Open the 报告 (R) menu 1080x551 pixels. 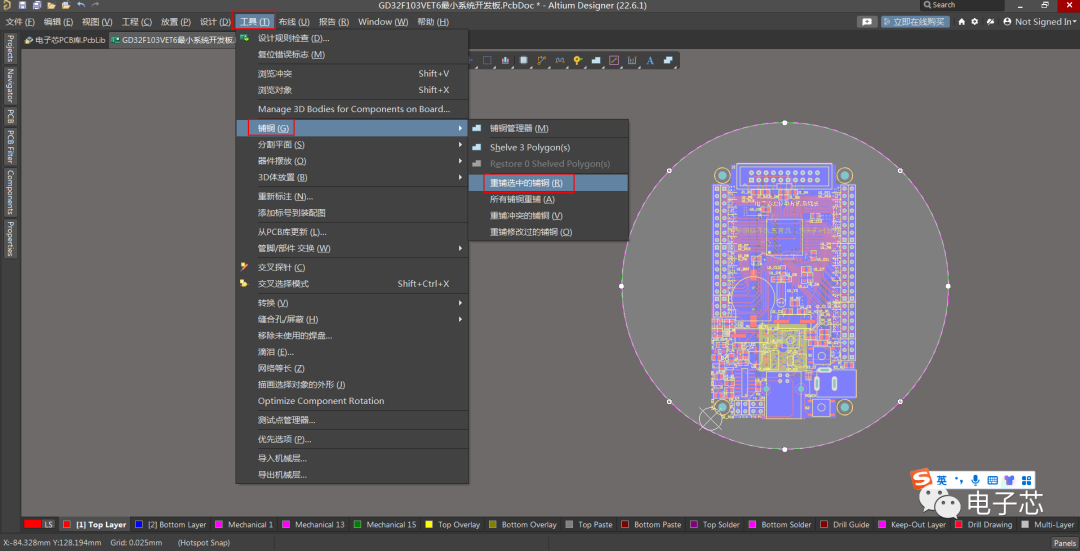334,22
